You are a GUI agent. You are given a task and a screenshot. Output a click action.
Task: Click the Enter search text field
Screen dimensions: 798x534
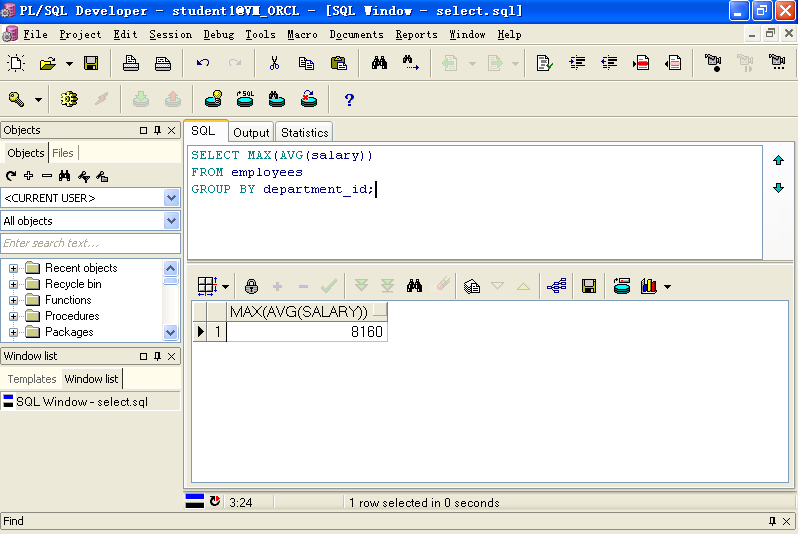click(91, 243)
